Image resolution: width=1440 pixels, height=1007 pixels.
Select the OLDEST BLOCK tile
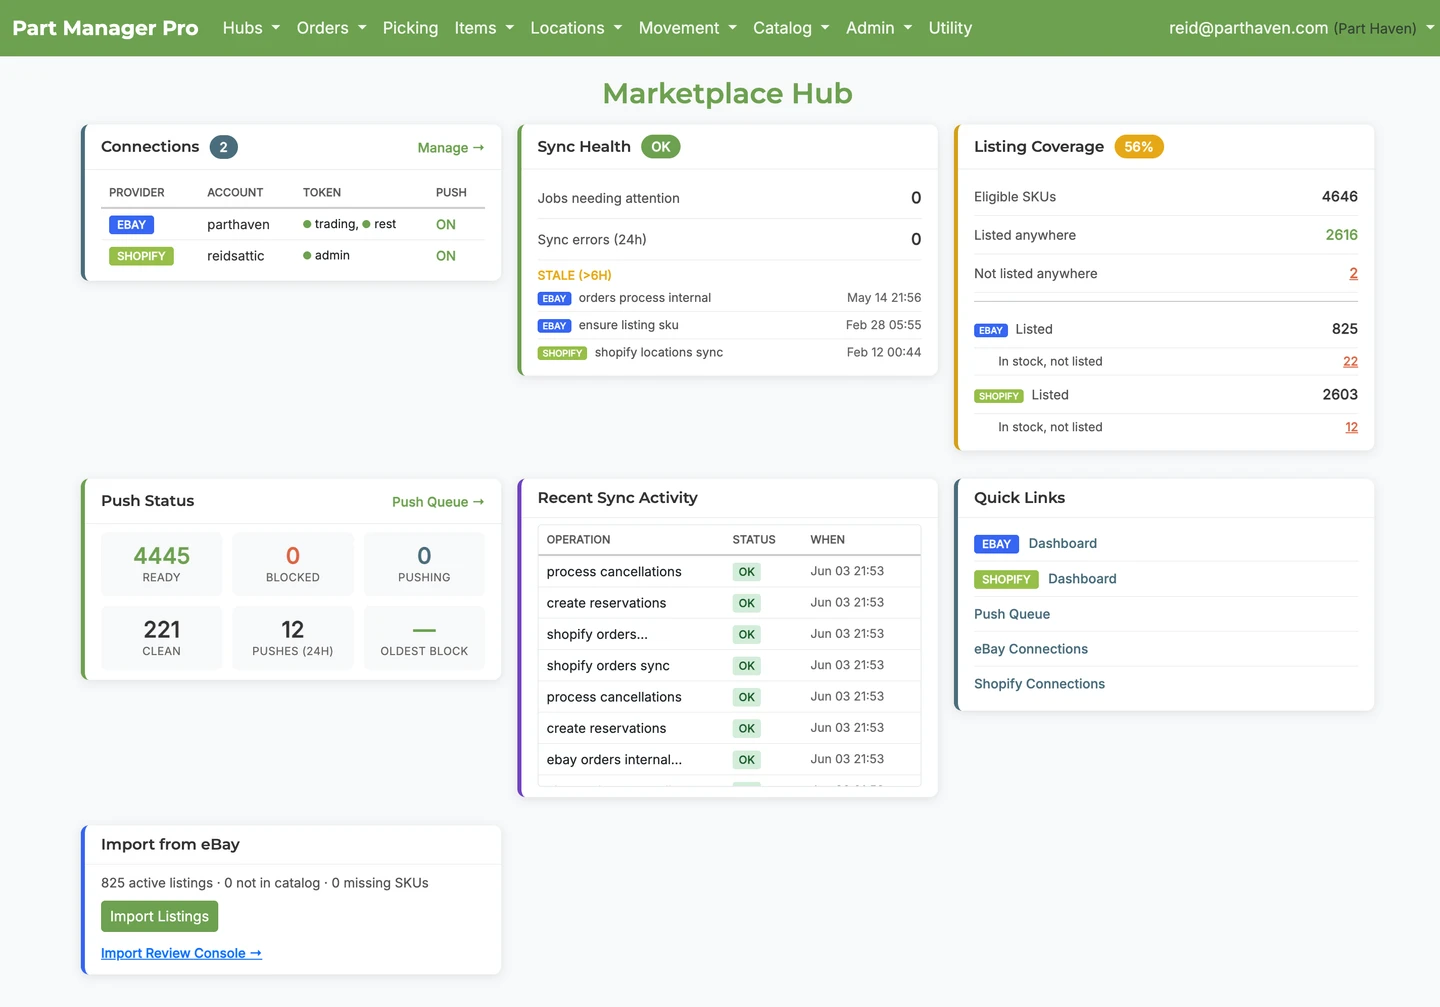pos(424,638)
